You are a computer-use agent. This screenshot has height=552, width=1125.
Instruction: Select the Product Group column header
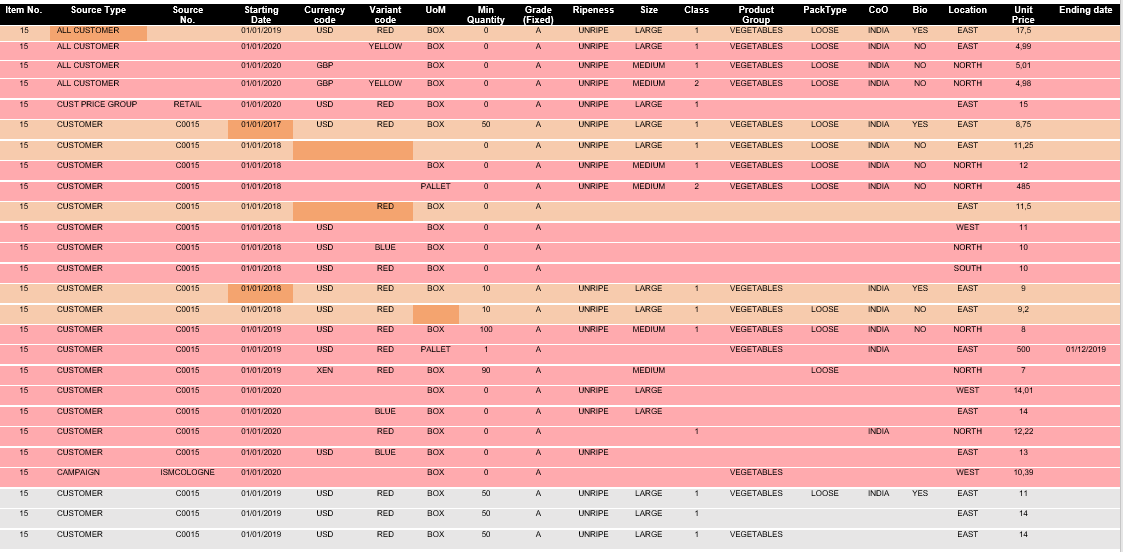click(756, 14)
